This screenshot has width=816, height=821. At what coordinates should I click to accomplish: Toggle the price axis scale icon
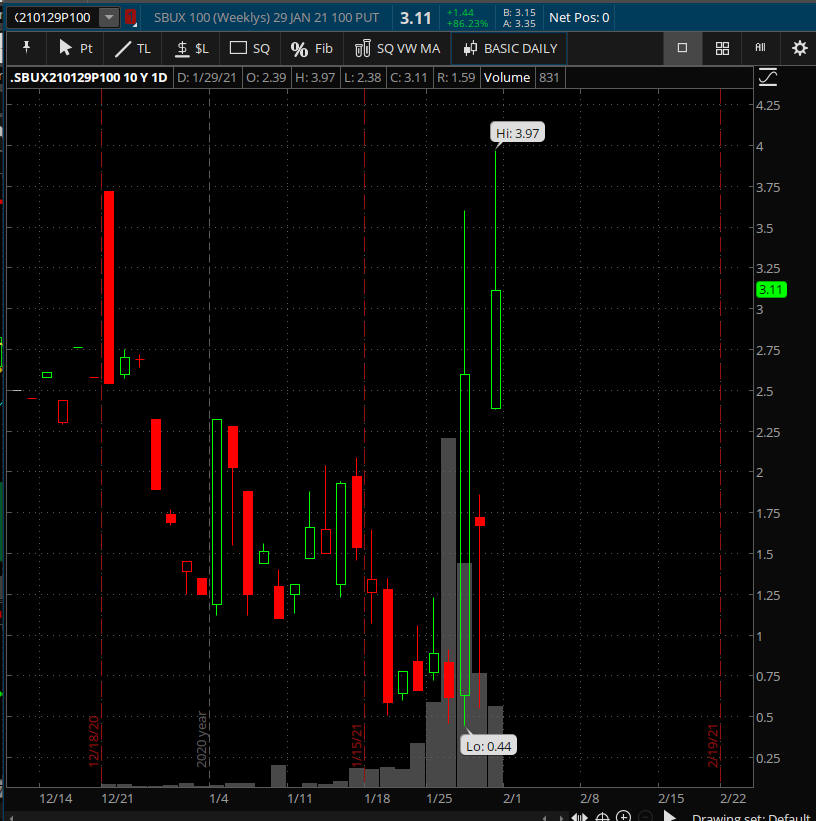(x=767, y=77)
